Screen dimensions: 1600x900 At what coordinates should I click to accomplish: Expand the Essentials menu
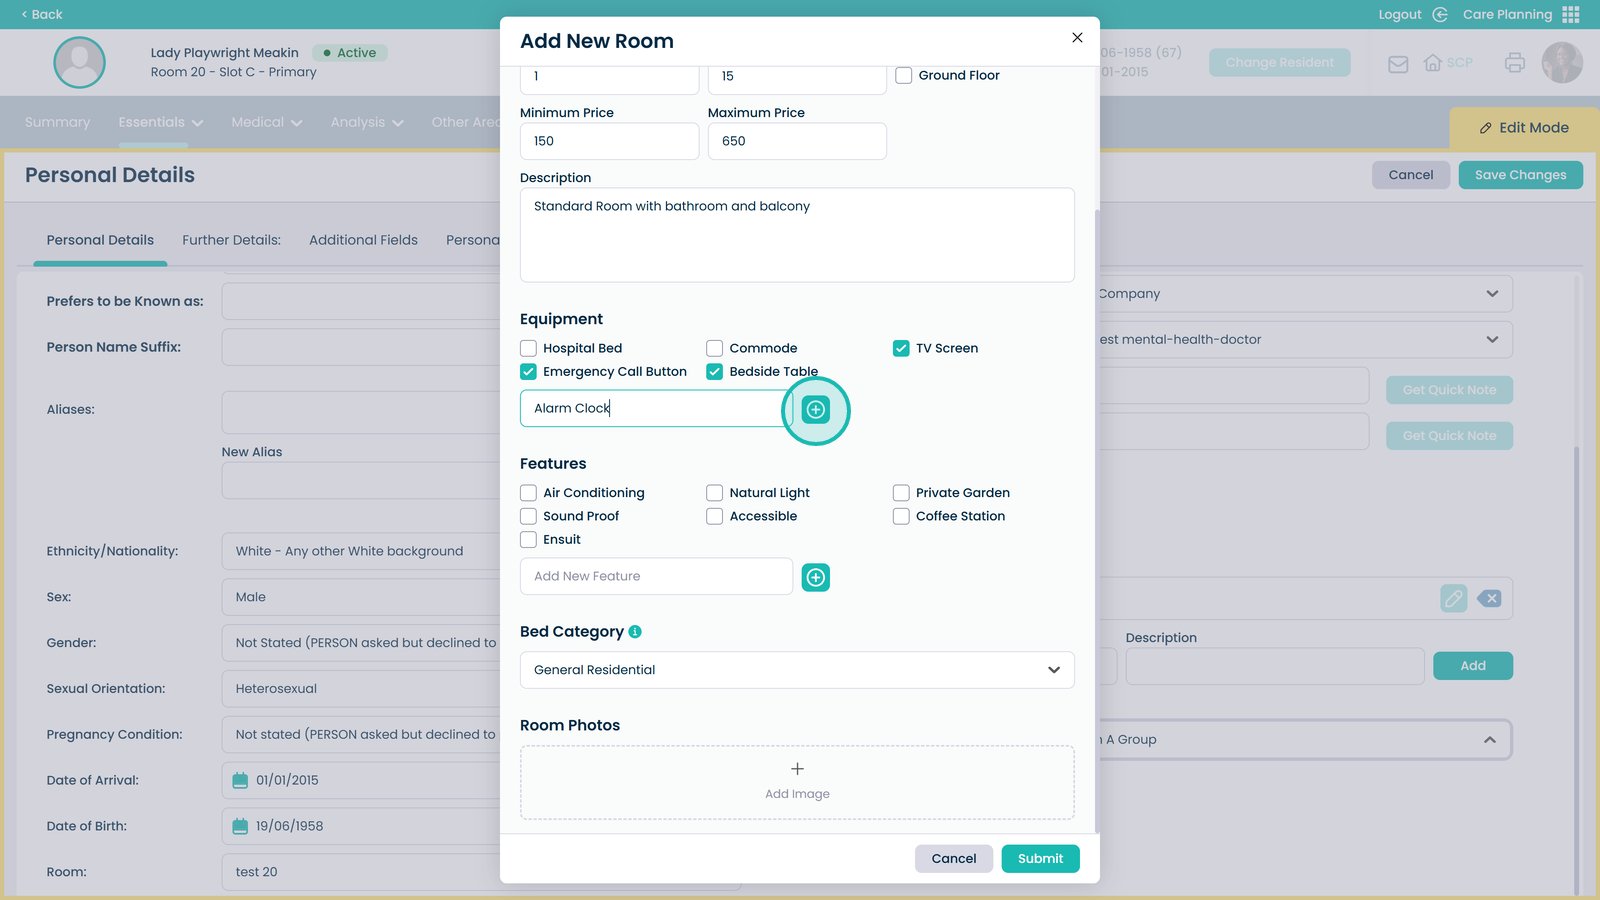[160, 123]
